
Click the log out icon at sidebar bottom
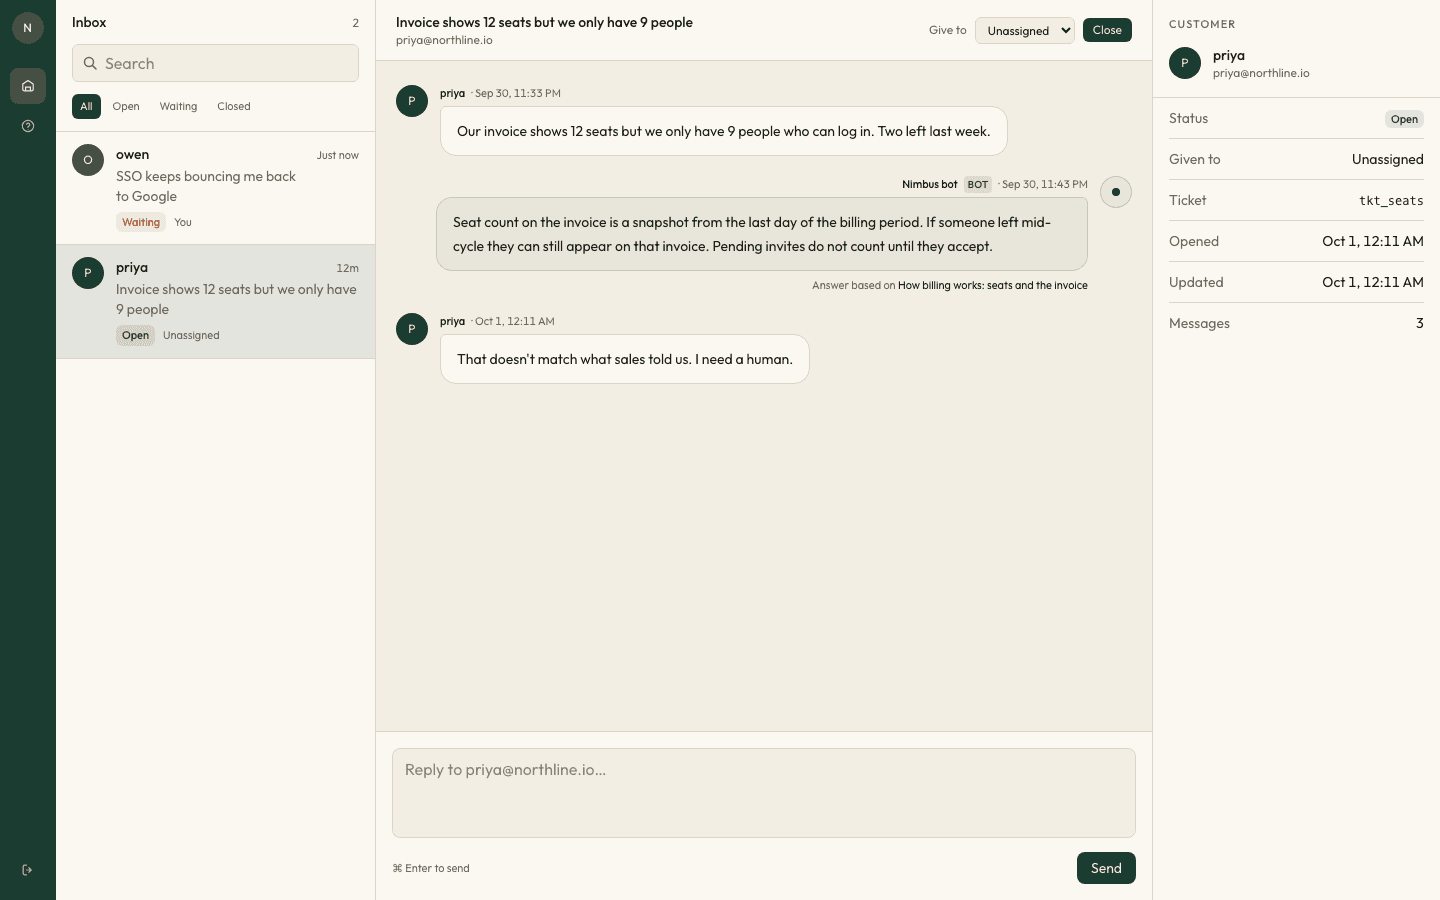pos(27,870)
